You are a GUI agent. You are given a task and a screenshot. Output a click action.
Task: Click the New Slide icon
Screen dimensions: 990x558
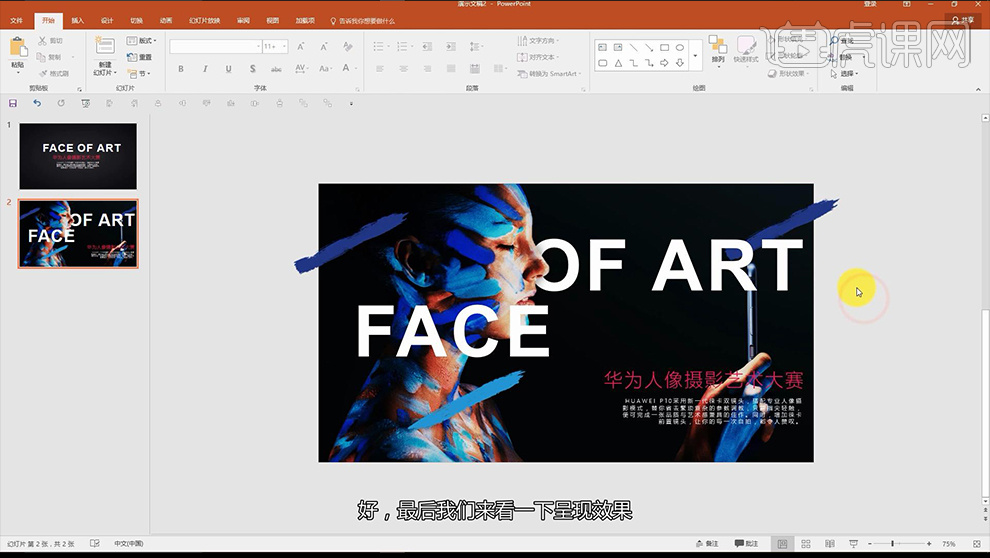click(104, 46)
